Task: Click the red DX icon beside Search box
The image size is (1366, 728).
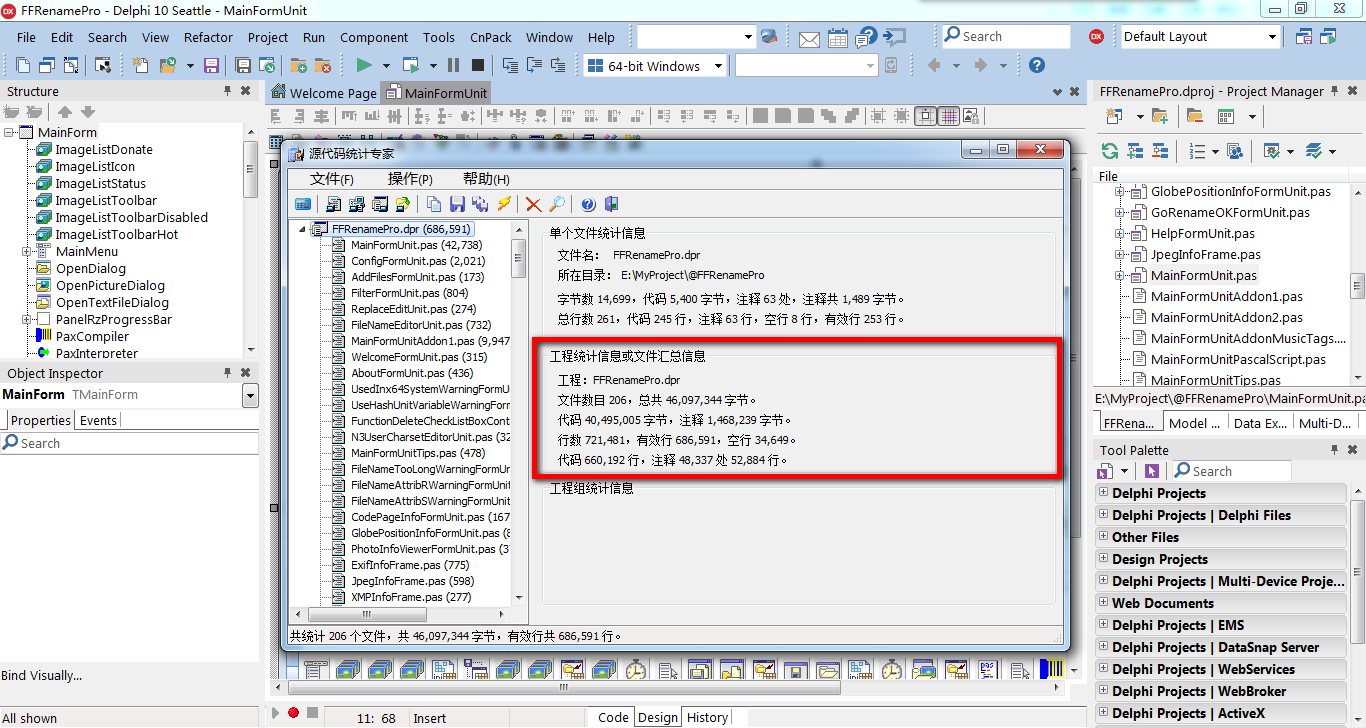Action: click(x=1096, y=36)
